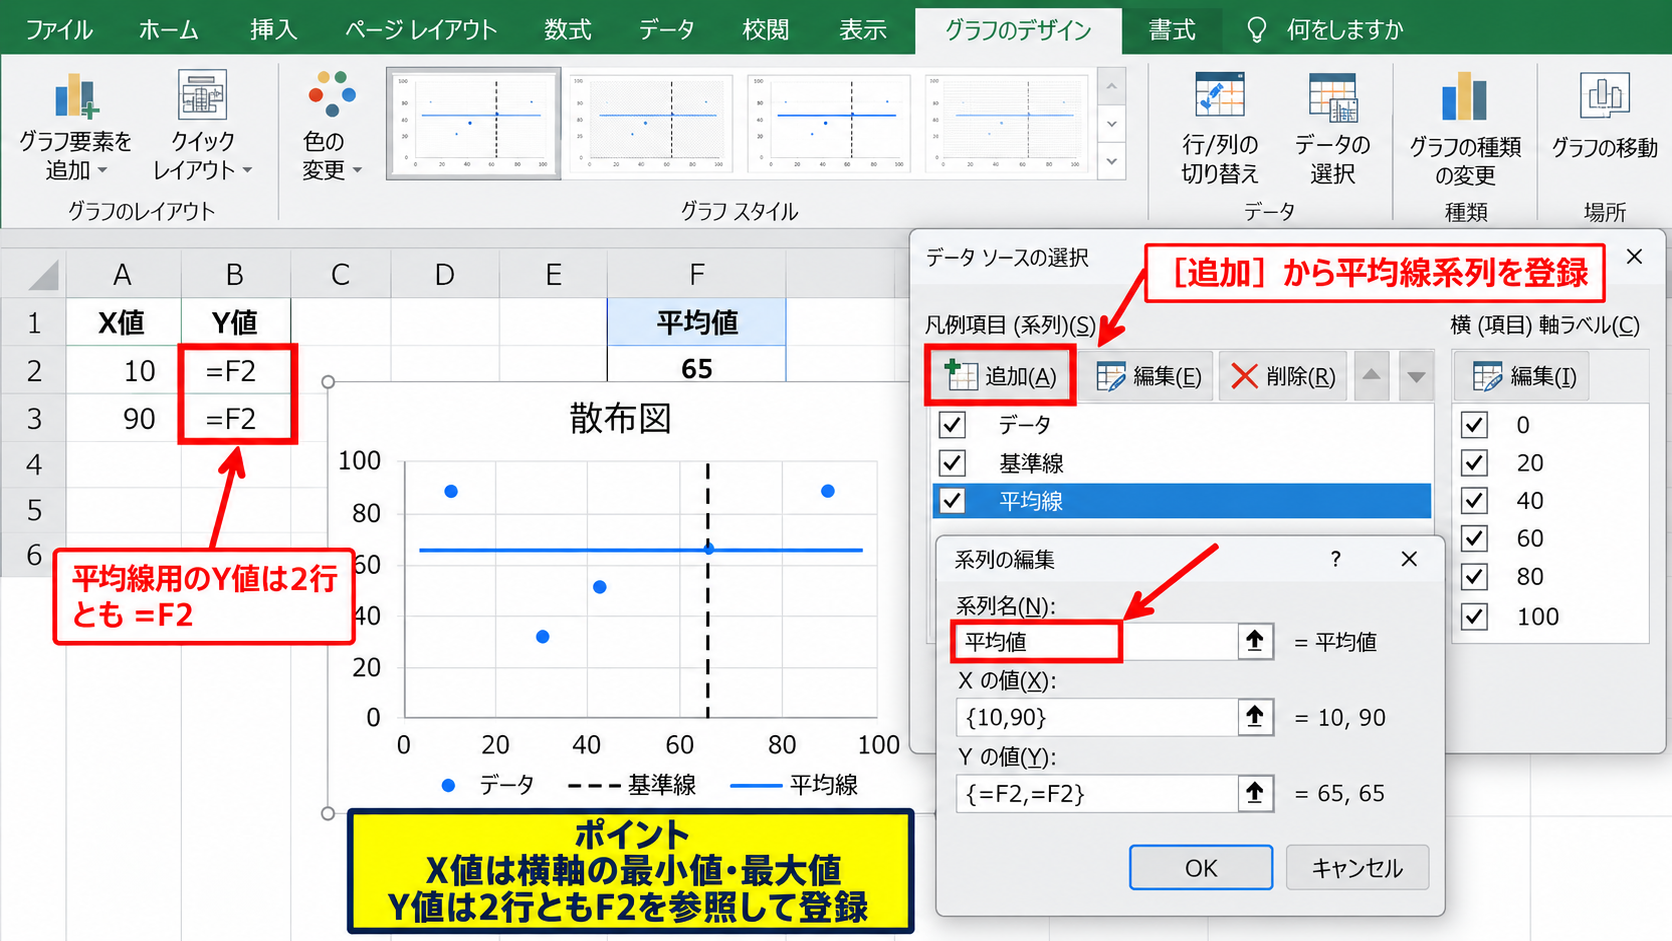The height and width of the screenshot is (941, 1672).
Task: Uncheck axis label 20 checkbox
Action: click(x=1474, y=463)
